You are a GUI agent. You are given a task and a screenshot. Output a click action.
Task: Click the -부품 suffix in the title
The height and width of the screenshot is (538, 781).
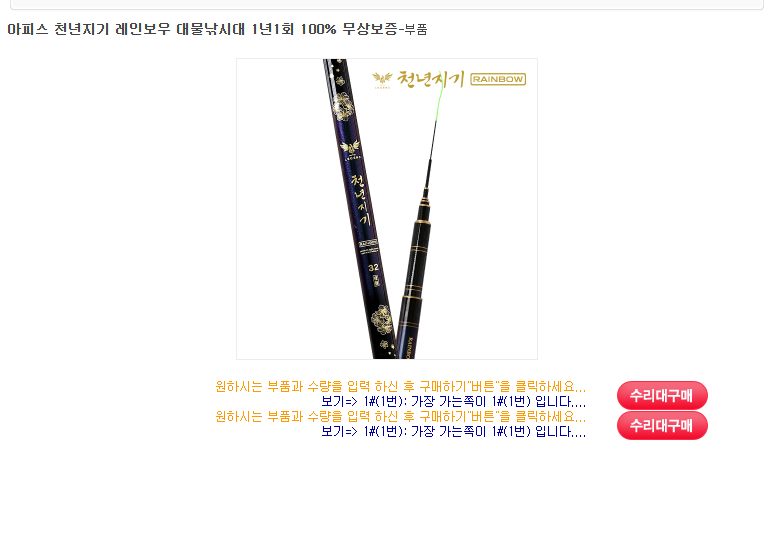[x=413, y=29]
